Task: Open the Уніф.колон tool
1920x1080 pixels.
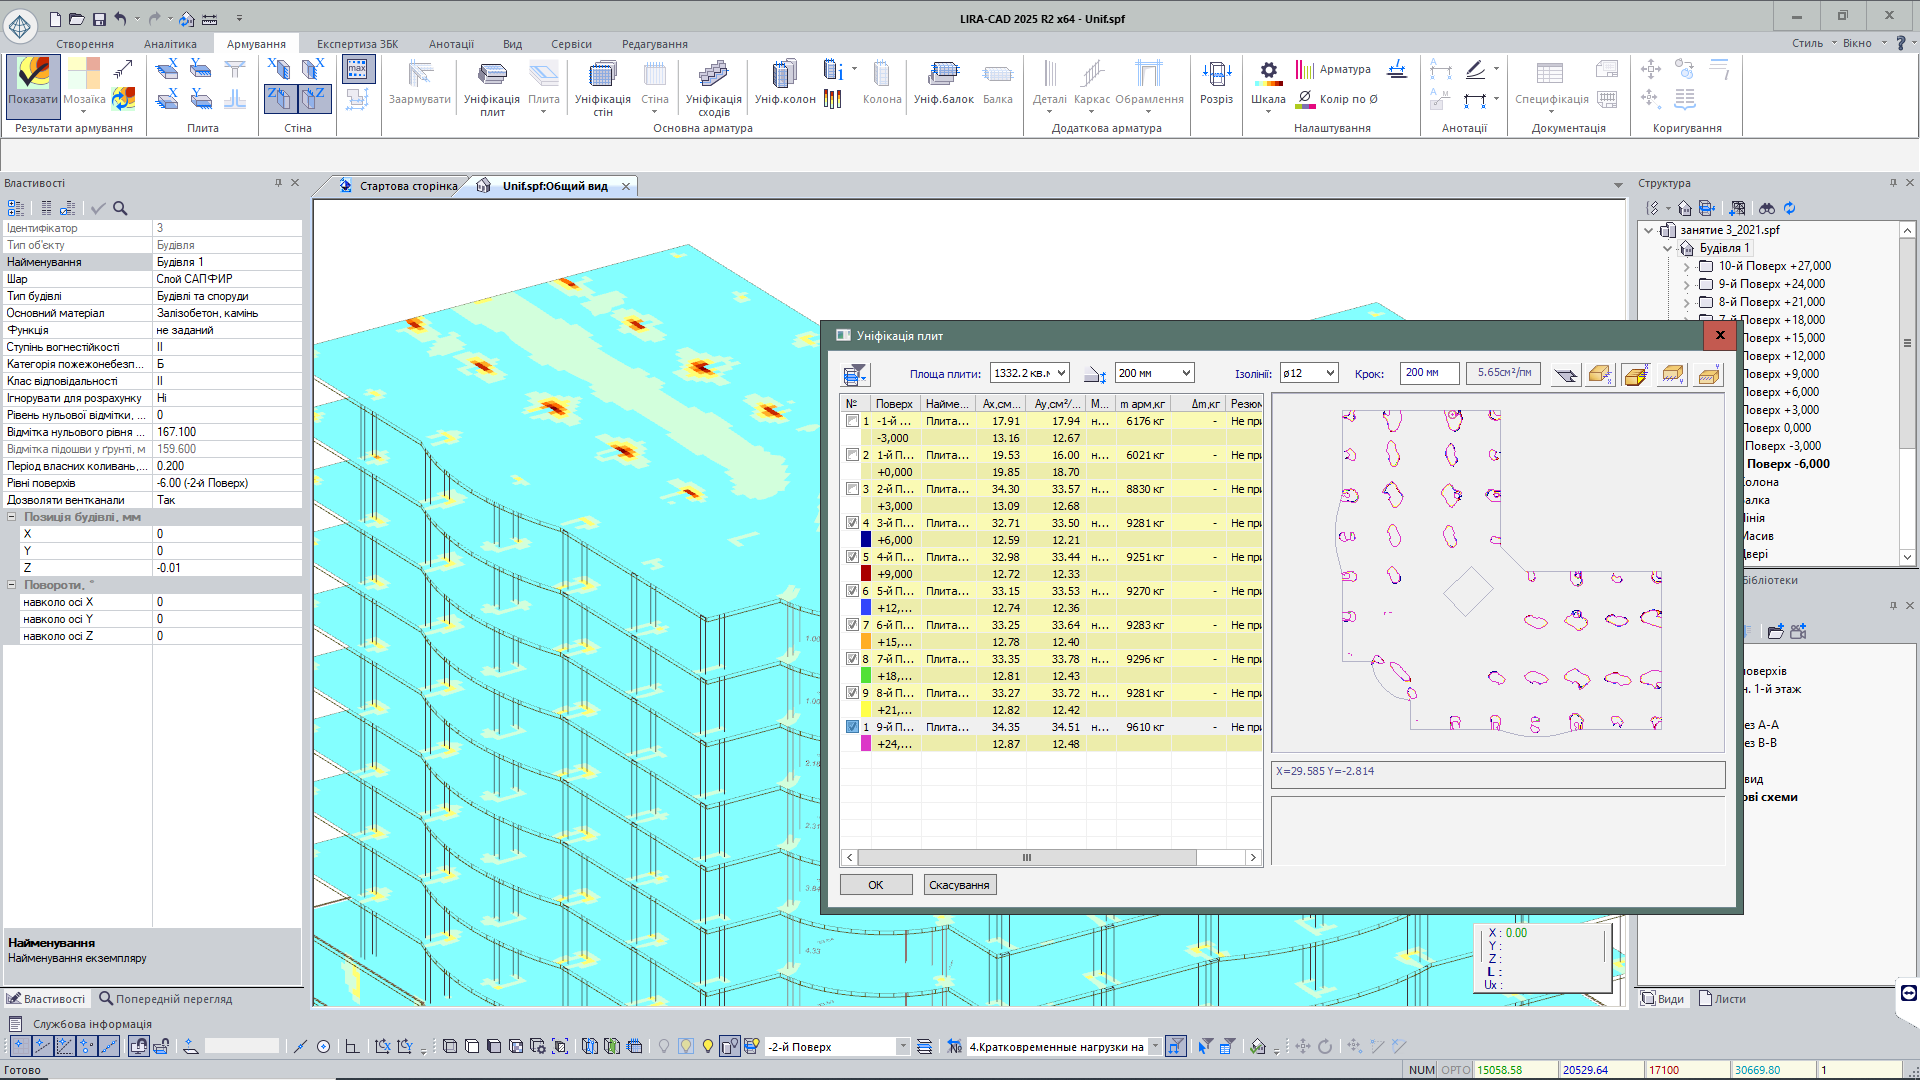Action: pos(785,78)
